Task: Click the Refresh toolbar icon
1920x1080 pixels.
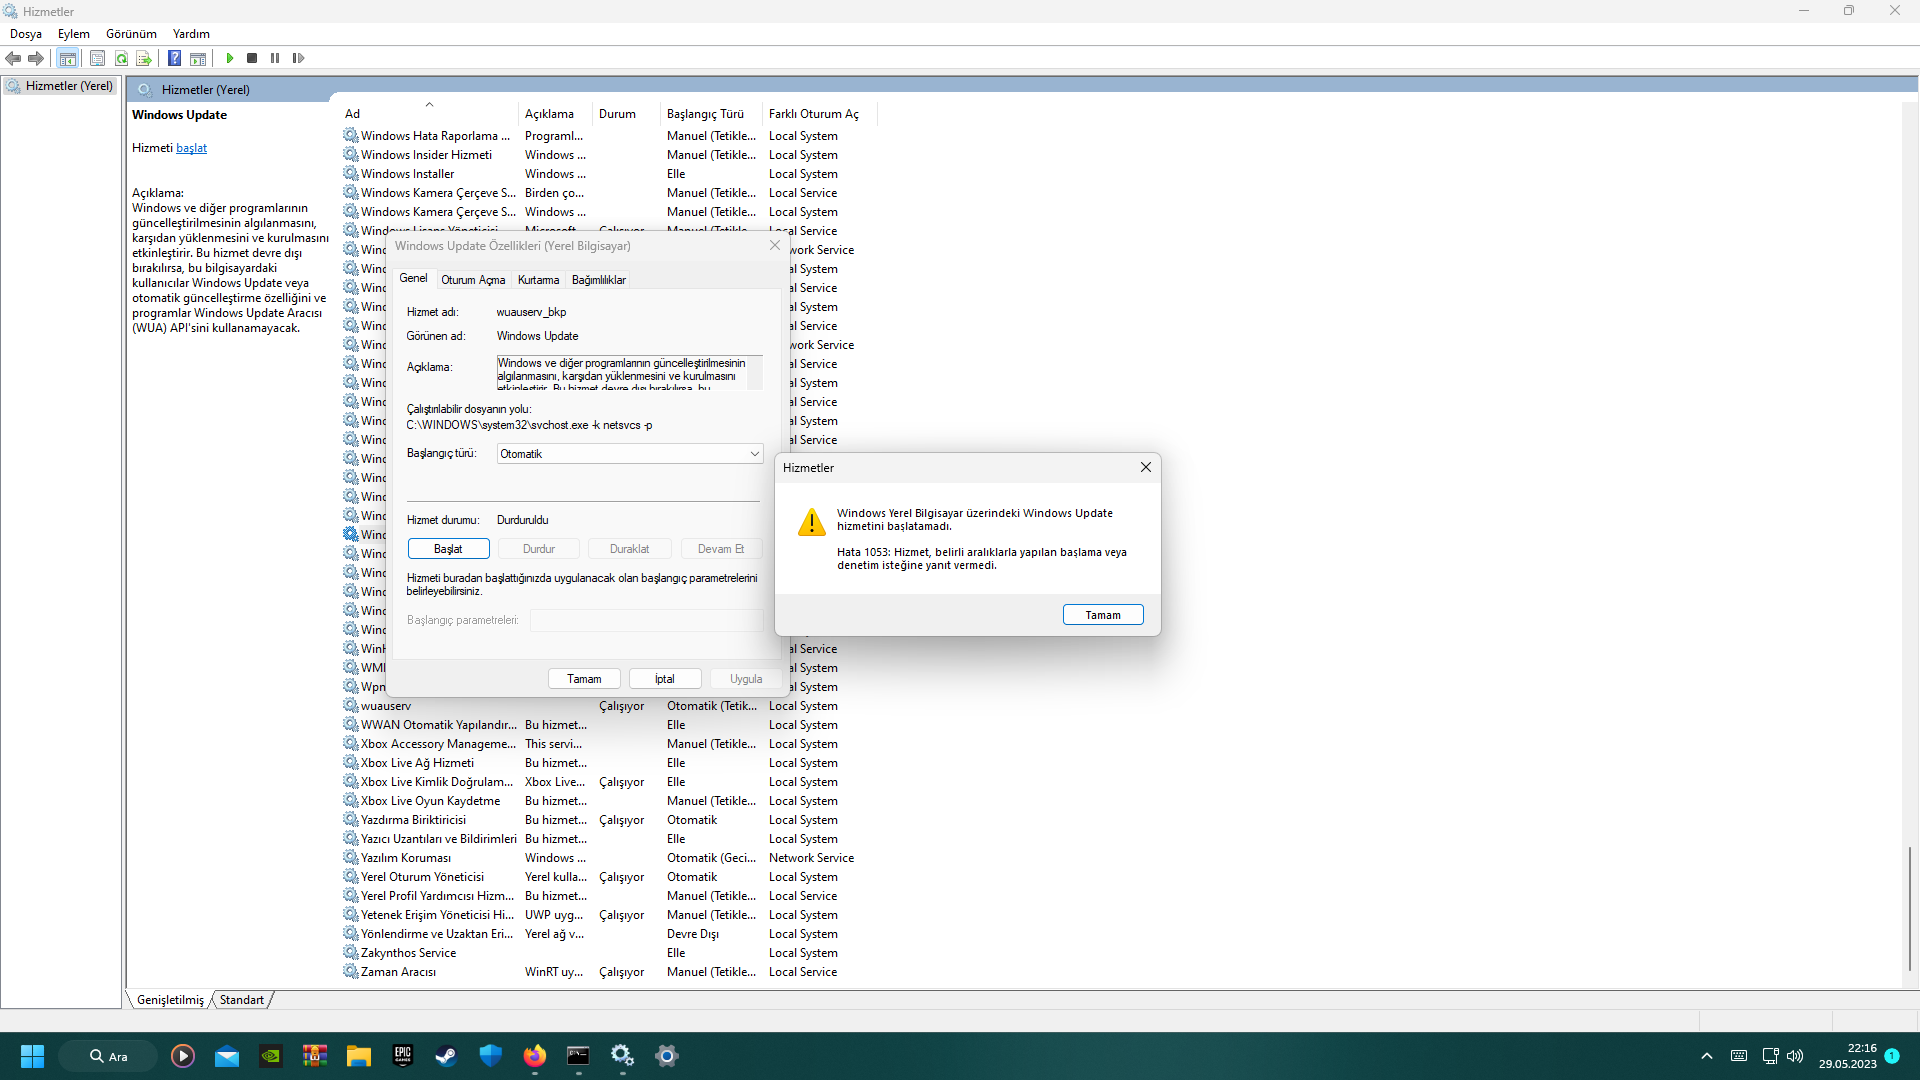Action: pos(121,58)
